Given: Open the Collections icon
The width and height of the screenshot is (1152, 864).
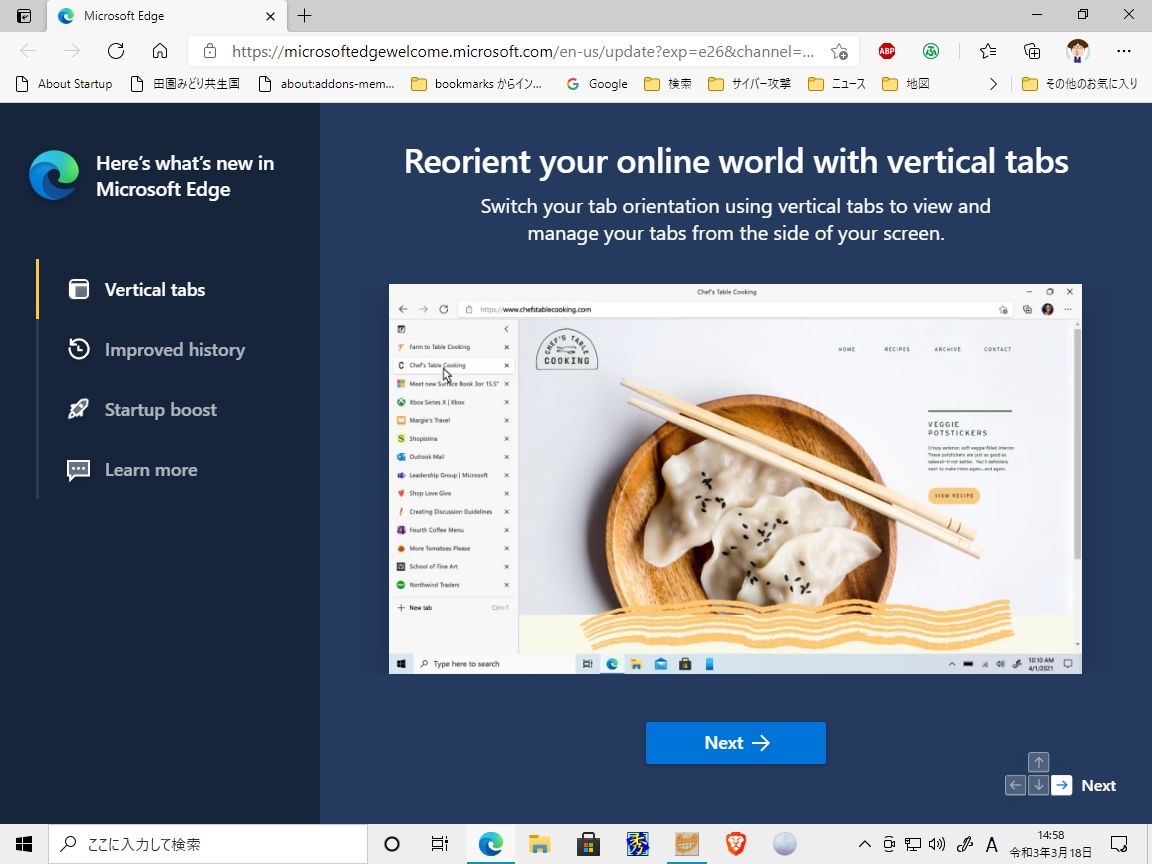Looking at the screenshot, I should click(1032, 51).
